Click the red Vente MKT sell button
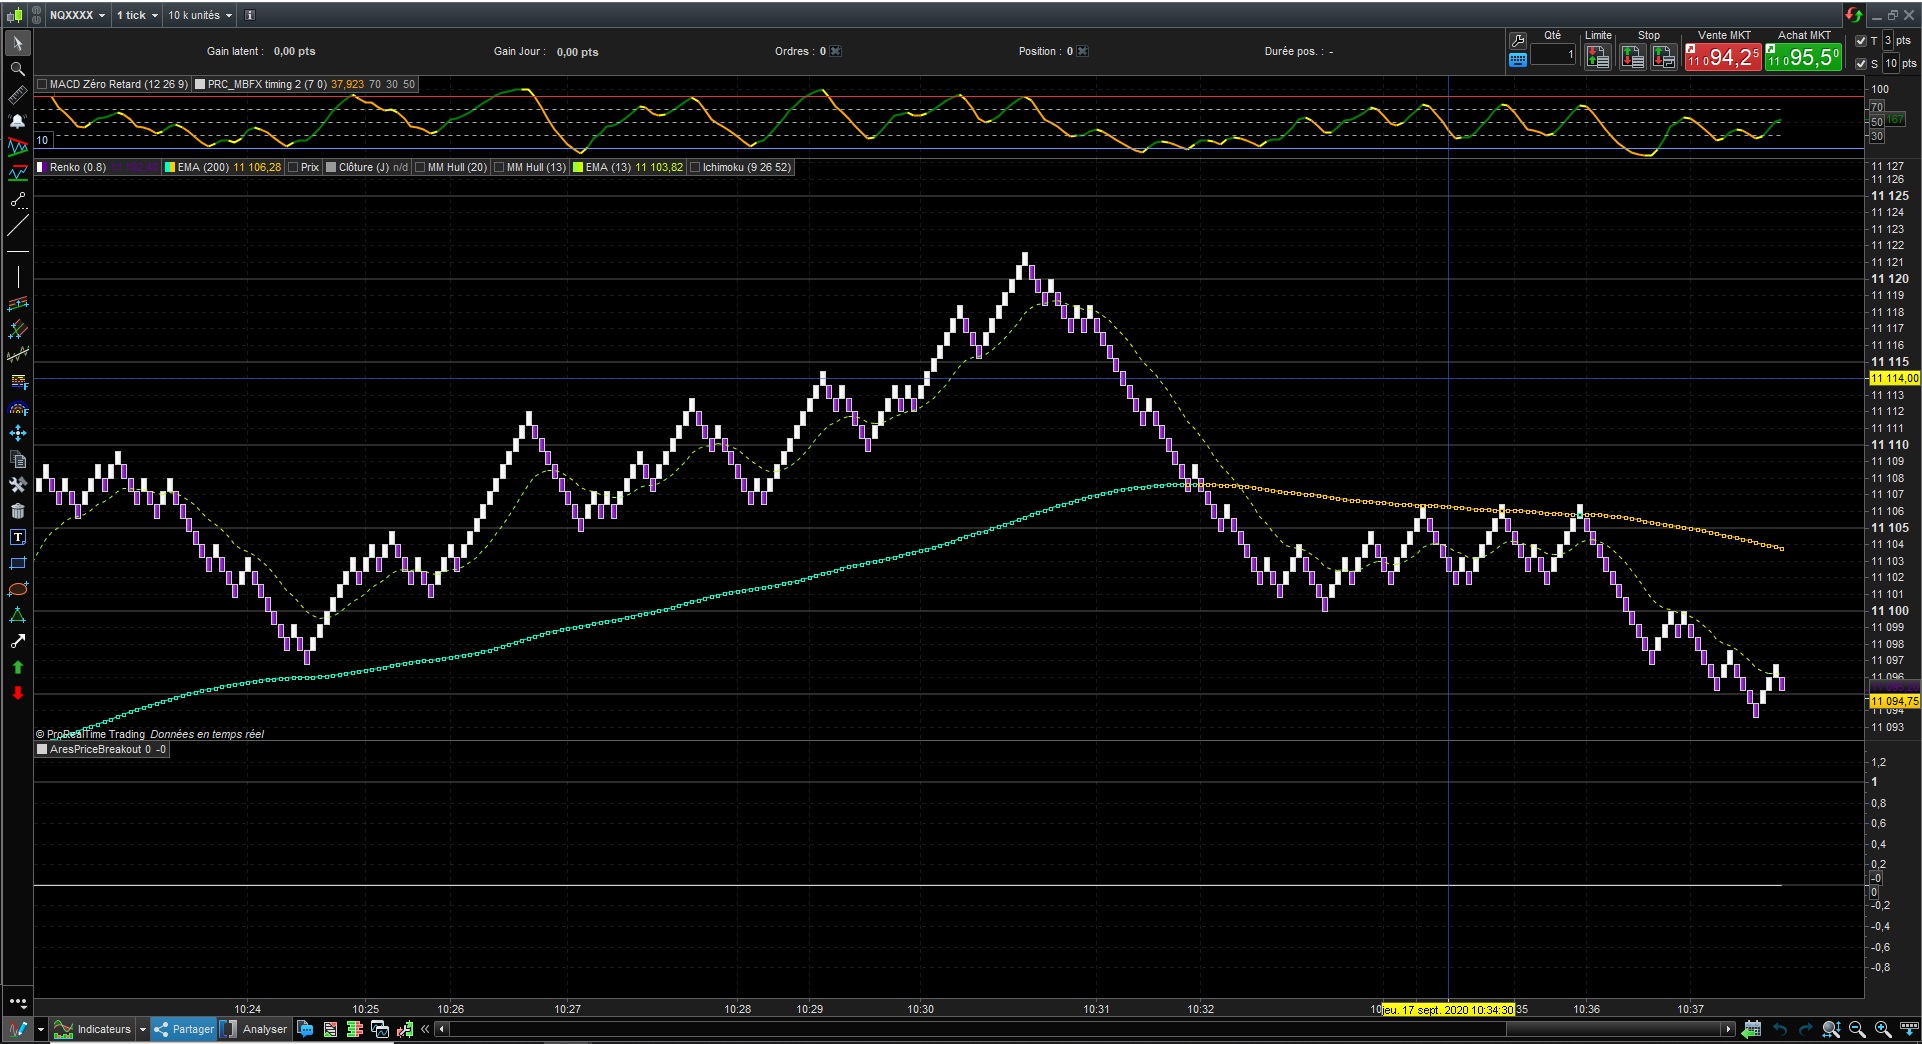This screenshot has width=1922, height=1044. pyautogui.click(x=1723, y=57)
